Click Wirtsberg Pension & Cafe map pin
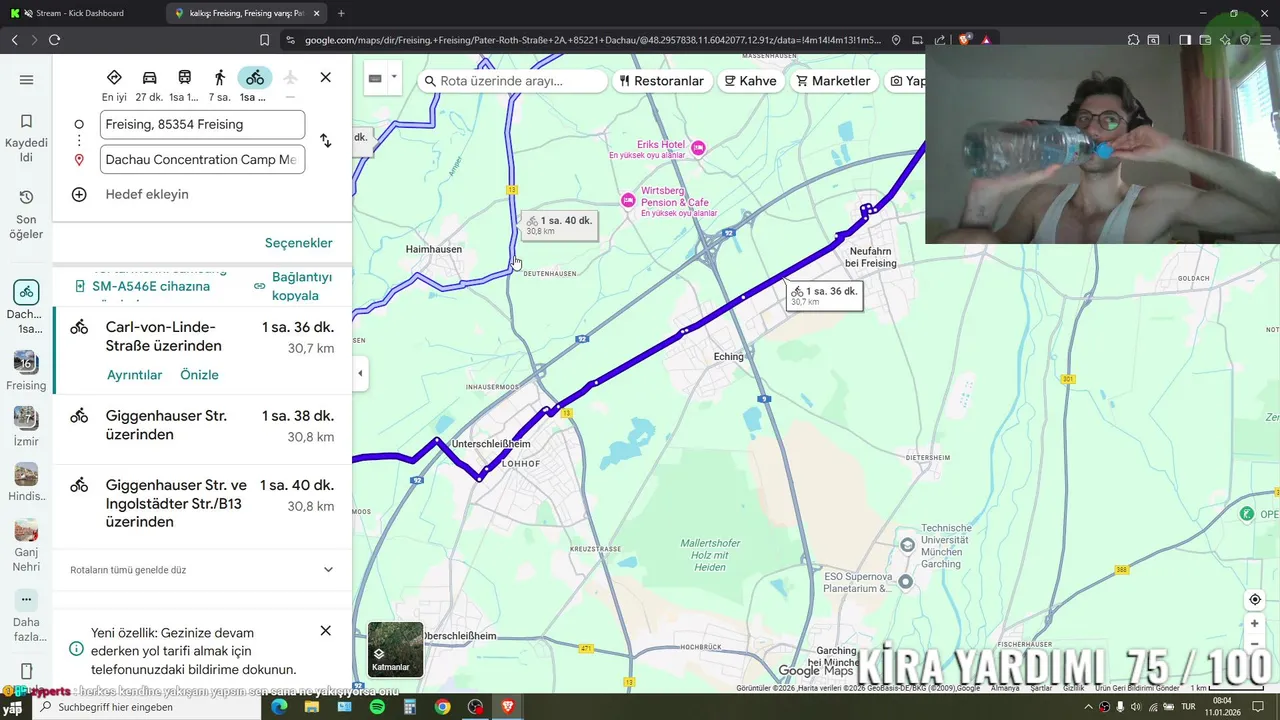This screenshot has width=1280, height=720. click(x=628, y=200)
